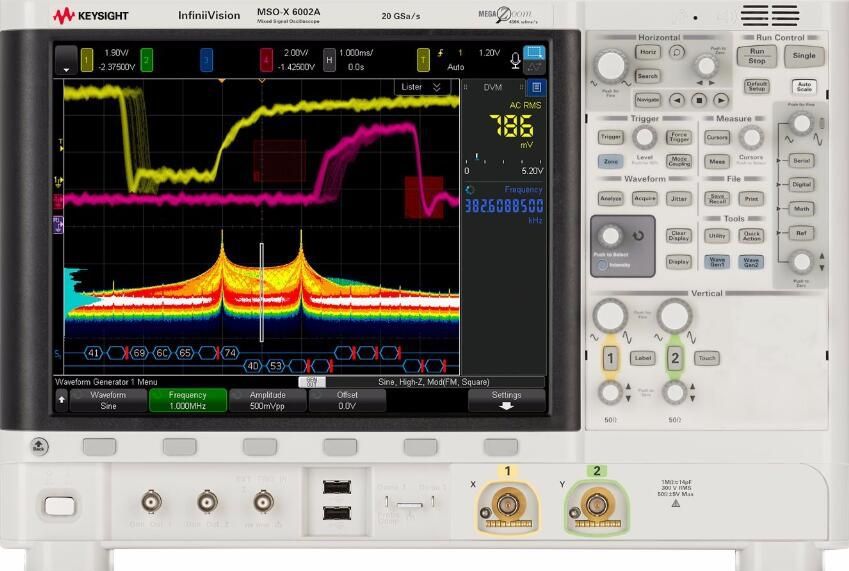Click the Clear Display button
This screenshot has height=571, width=849.
tap(679, 236)
